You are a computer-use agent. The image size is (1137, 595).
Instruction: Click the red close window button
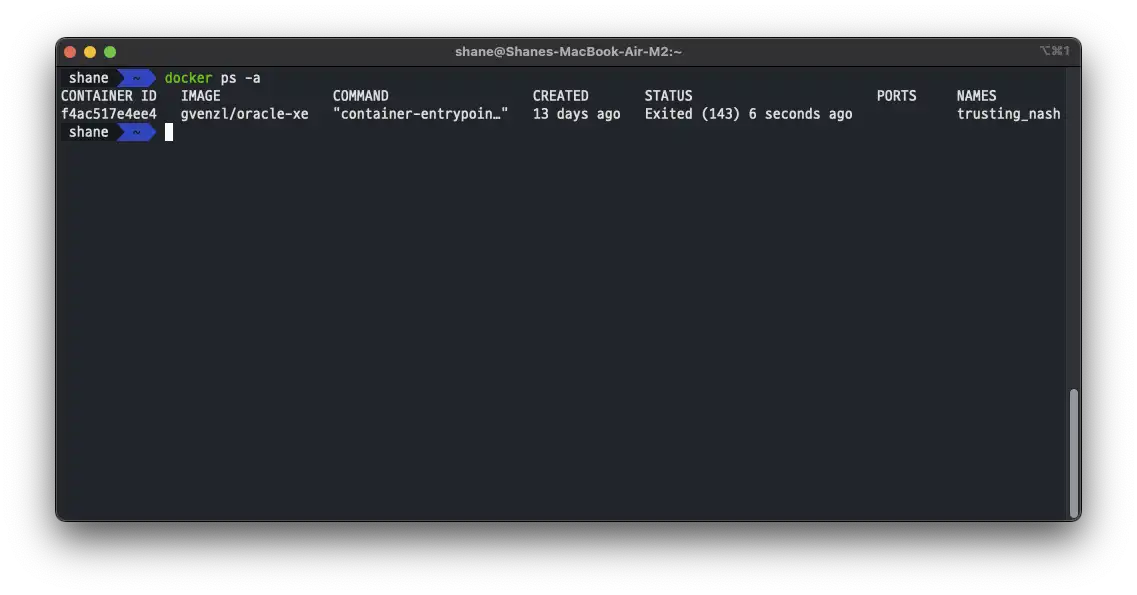click(70, 52)
